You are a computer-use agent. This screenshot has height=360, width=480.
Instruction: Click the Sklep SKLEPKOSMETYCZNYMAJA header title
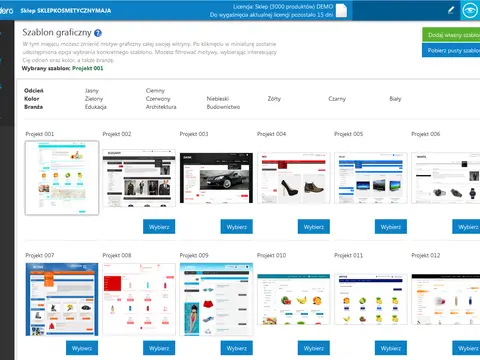(66, 11)
